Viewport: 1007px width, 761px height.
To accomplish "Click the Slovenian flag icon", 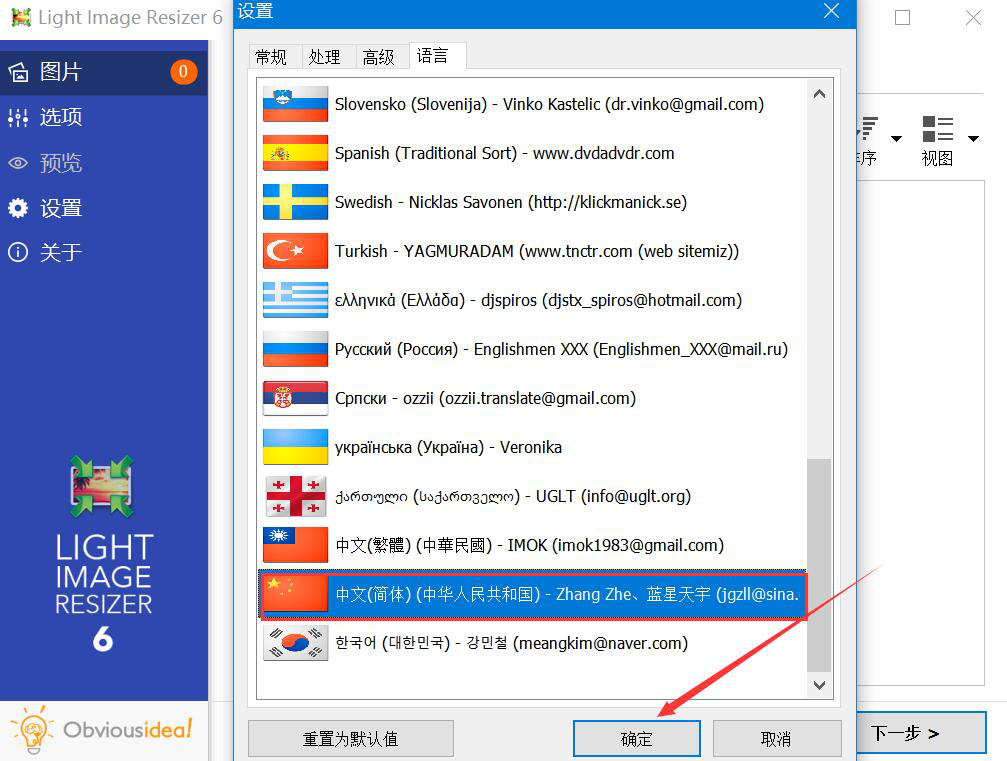I will coord(295,104).
